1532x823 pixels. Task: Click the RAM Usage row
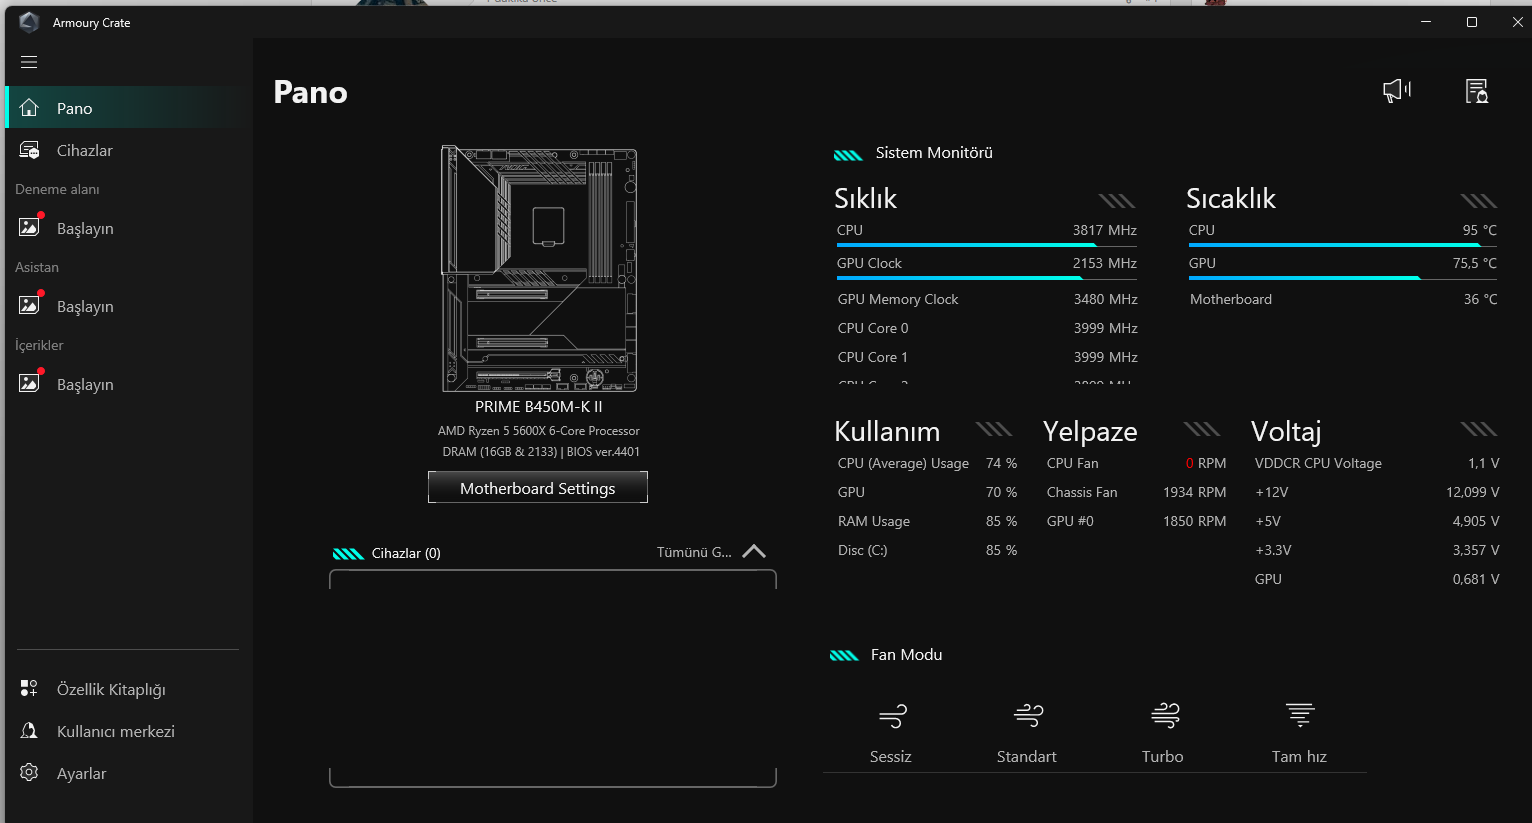coord(927,521)
